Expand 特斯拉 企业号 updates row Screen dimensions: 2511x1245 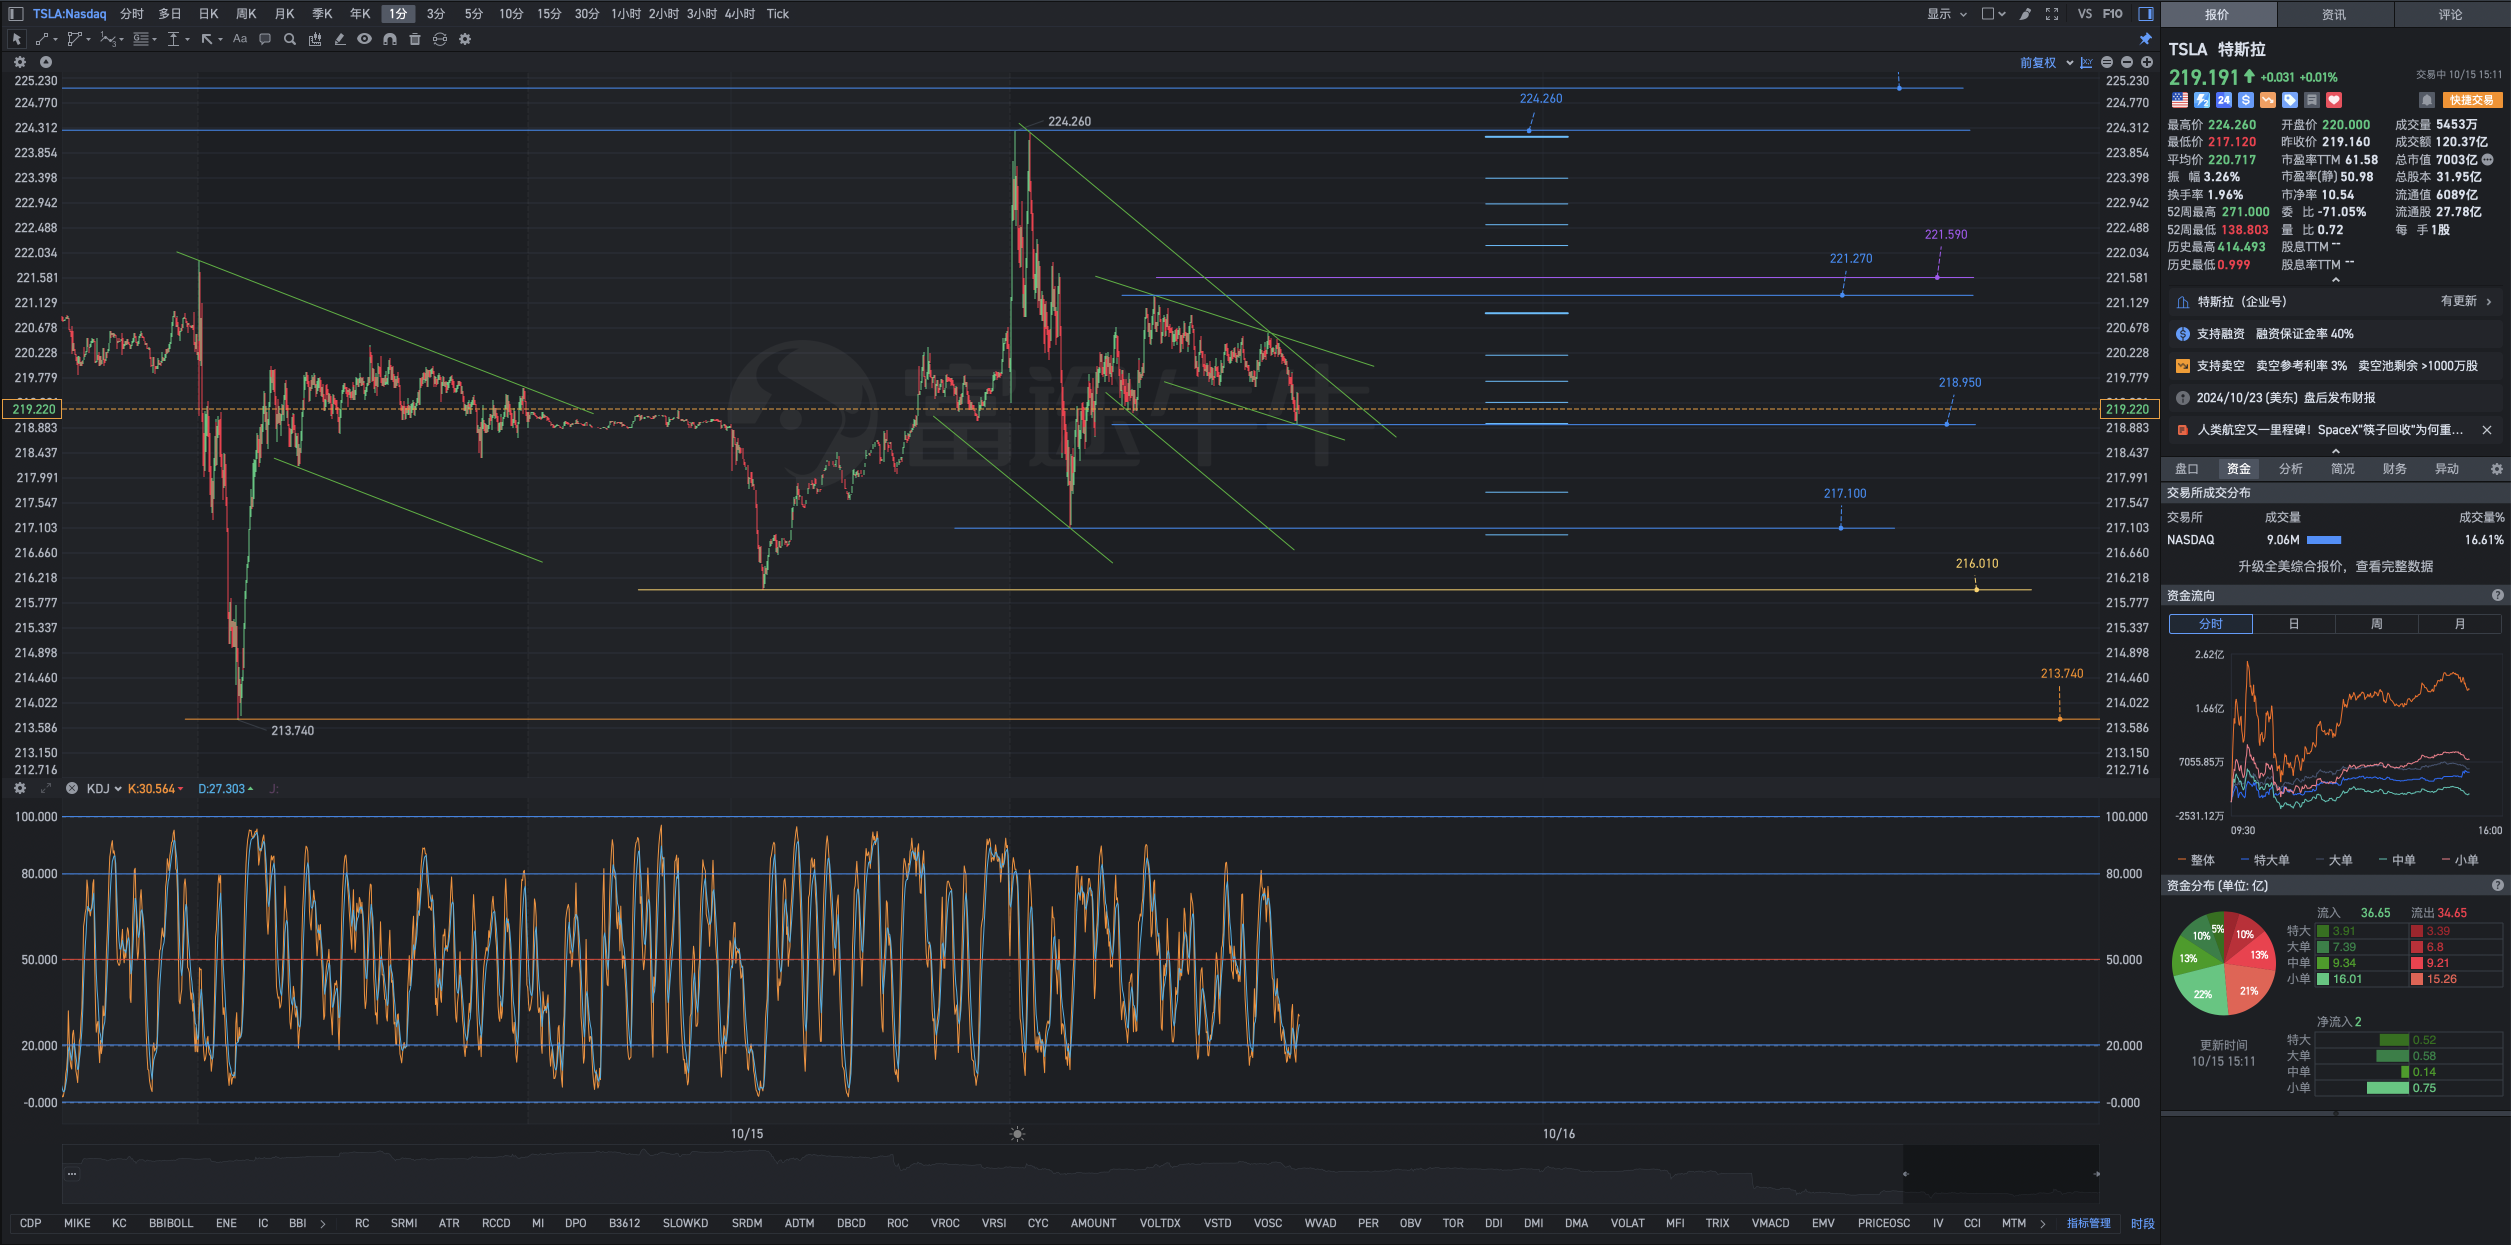tap(2335, 301)
